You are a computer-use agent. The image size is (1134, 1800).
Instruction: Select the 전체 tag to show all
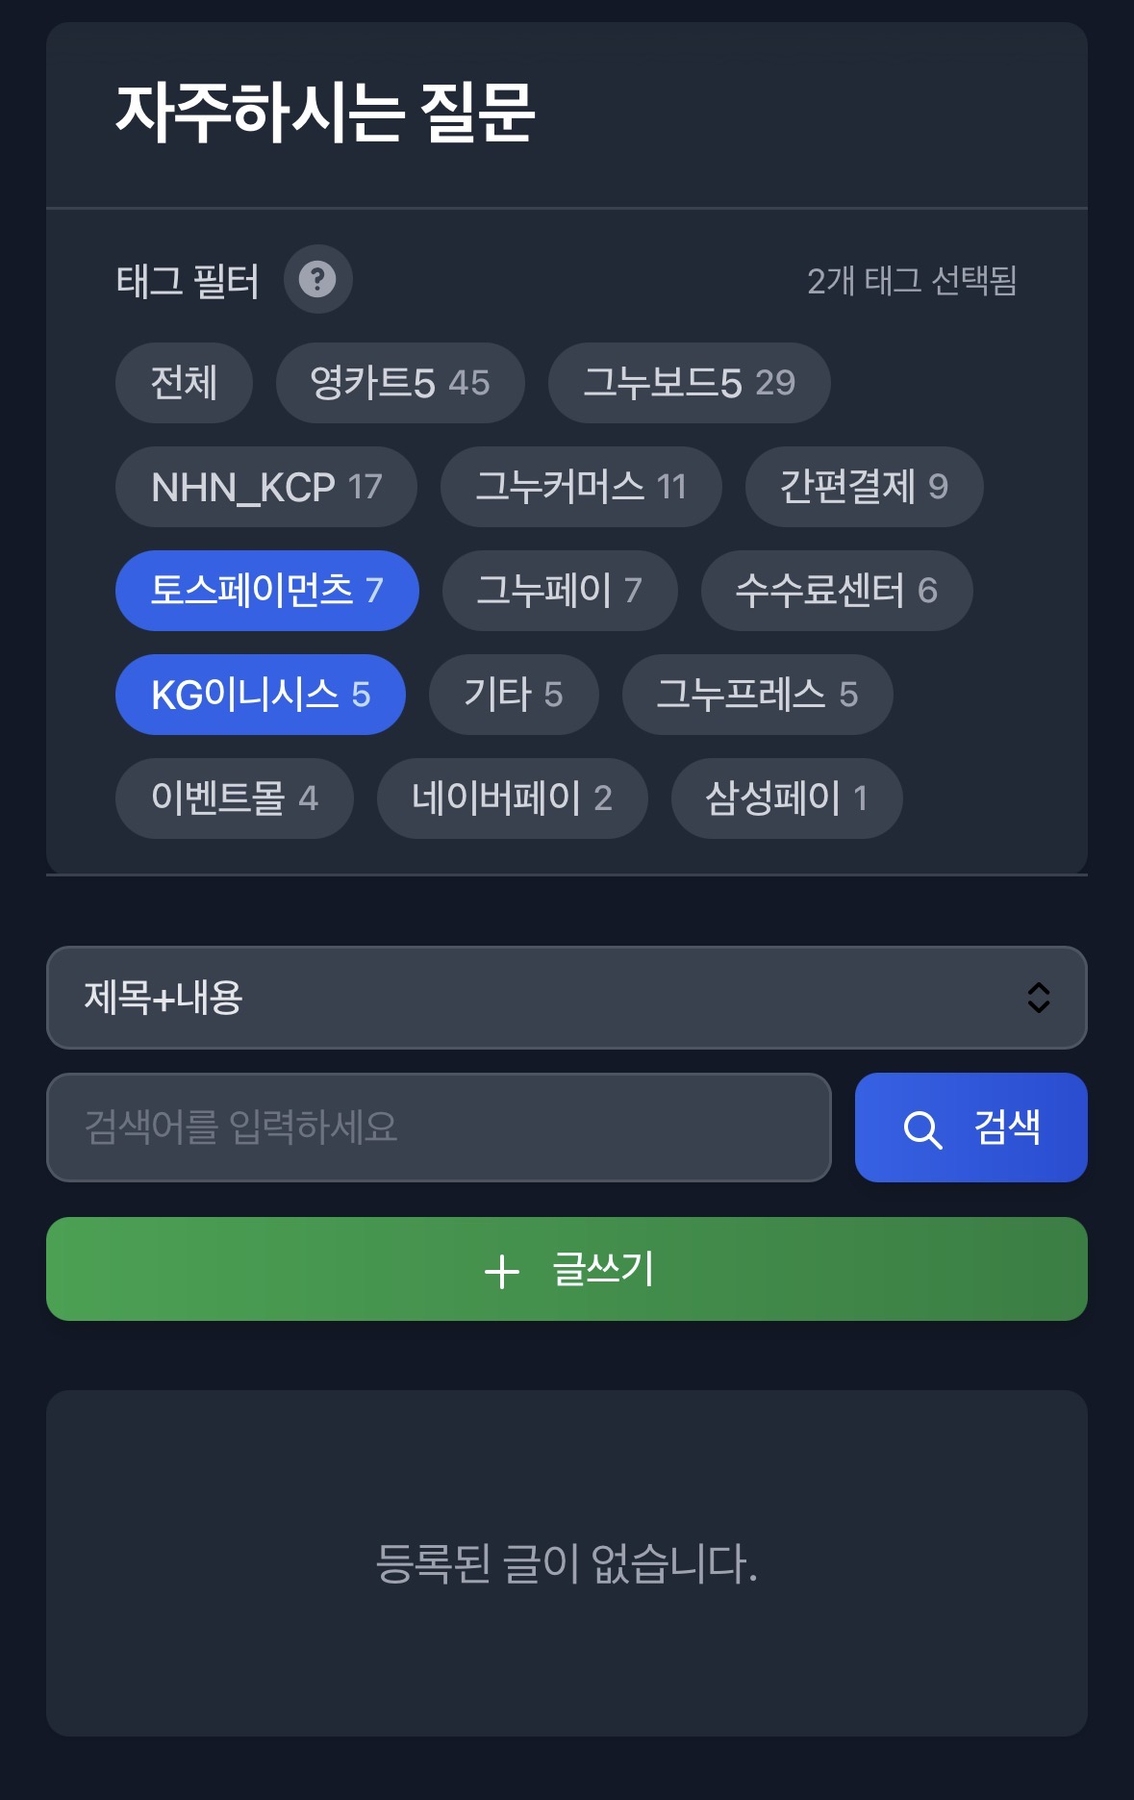click(x=184, y=383)
